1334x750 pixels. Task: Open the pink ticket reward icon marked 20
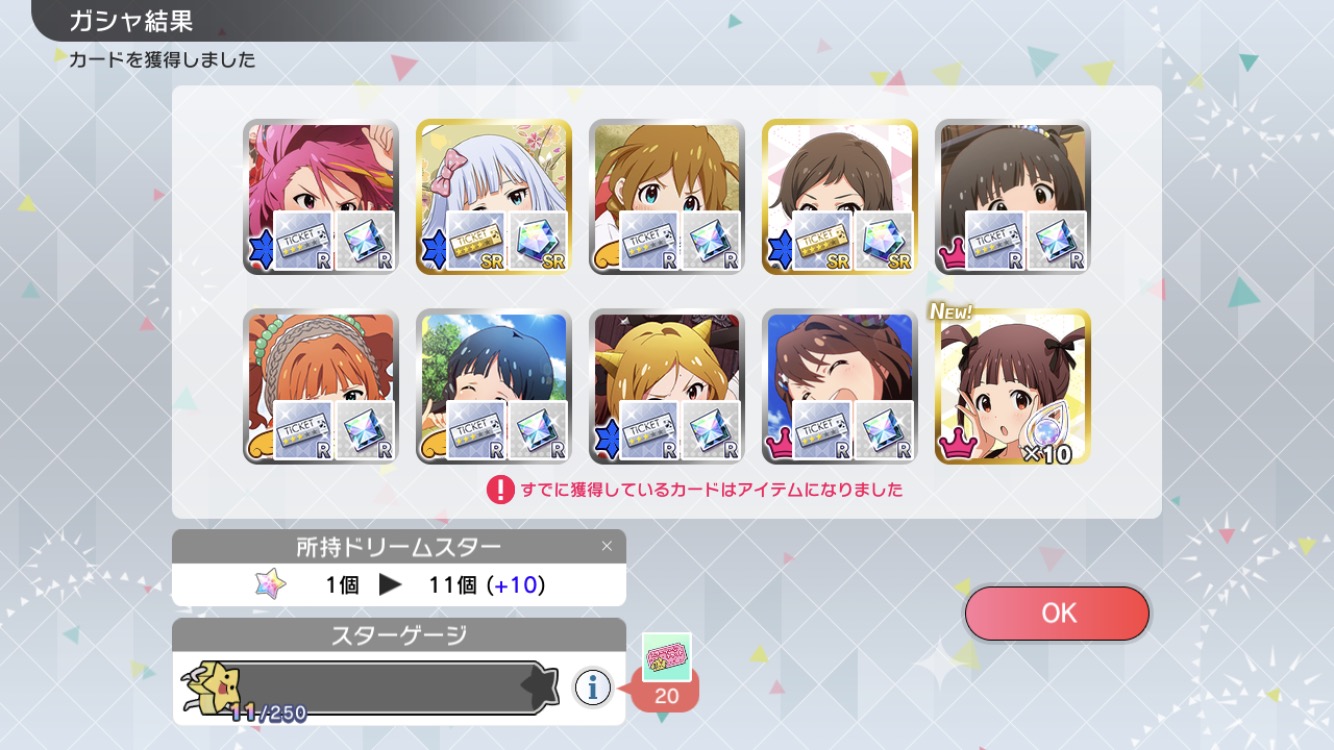pyautogui.click(x=666, y=657)
